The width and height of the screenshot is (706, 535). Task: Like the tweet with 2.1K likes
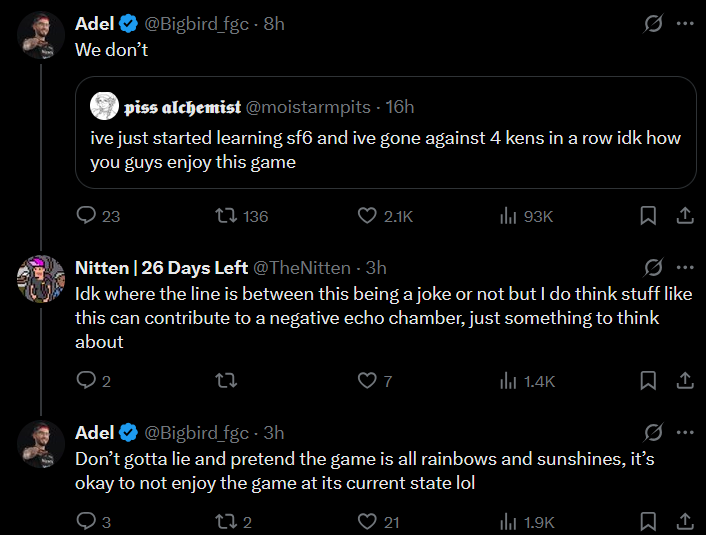point(367,215)
